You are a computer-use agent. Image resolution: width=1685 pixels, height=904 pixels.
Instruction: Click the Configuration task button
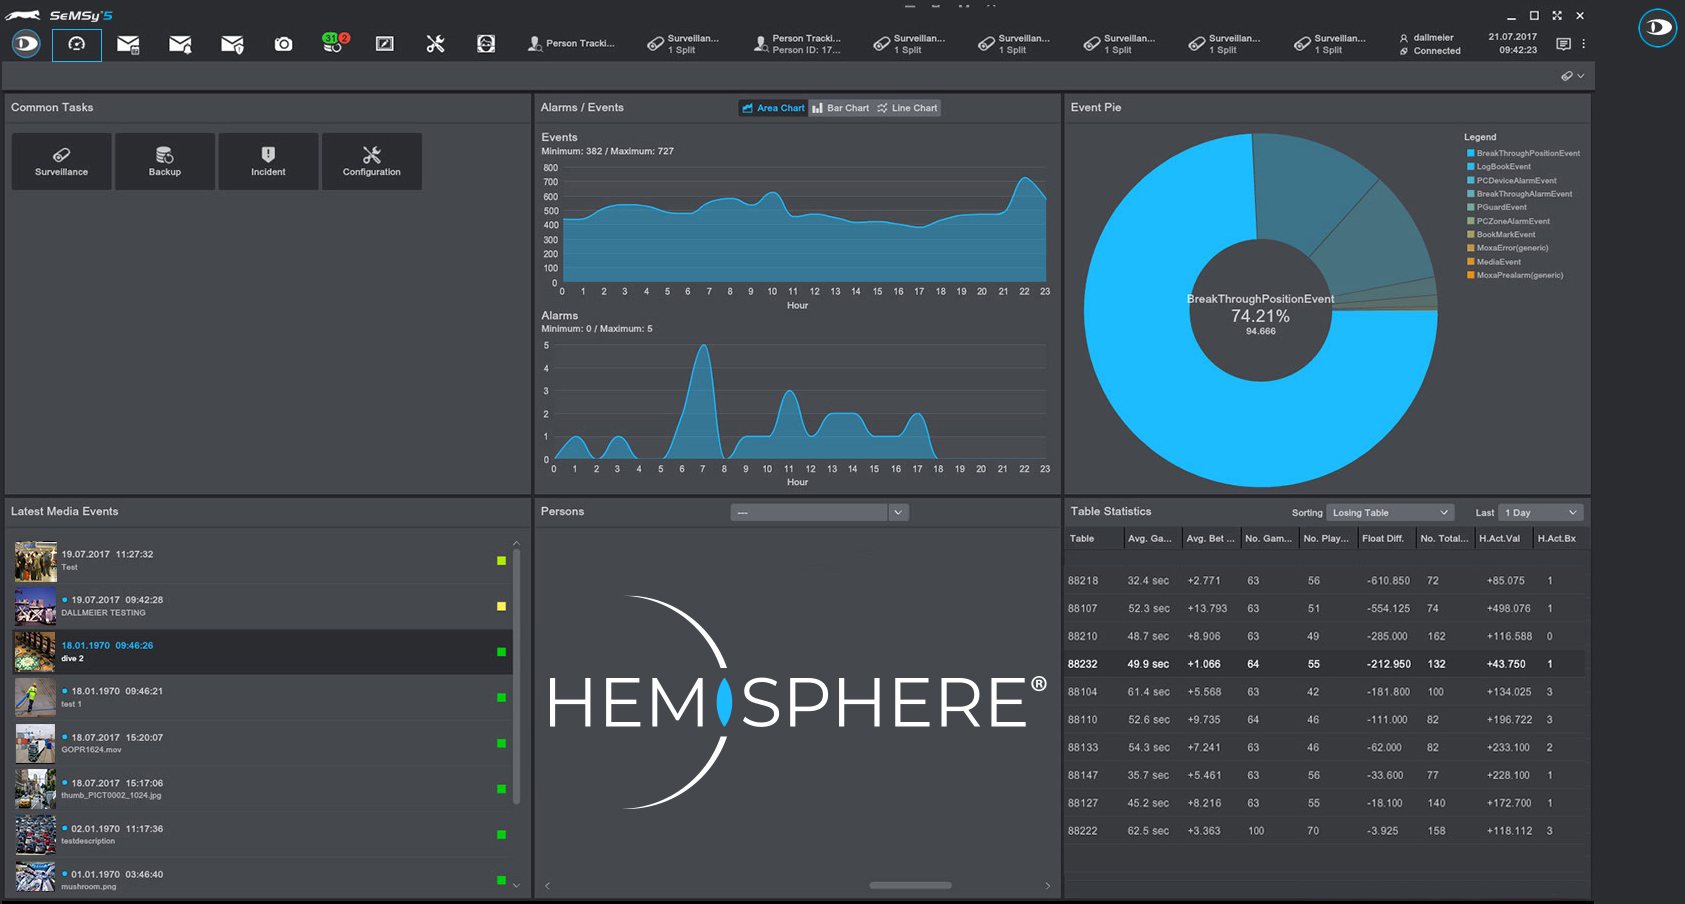pos(371,161)
